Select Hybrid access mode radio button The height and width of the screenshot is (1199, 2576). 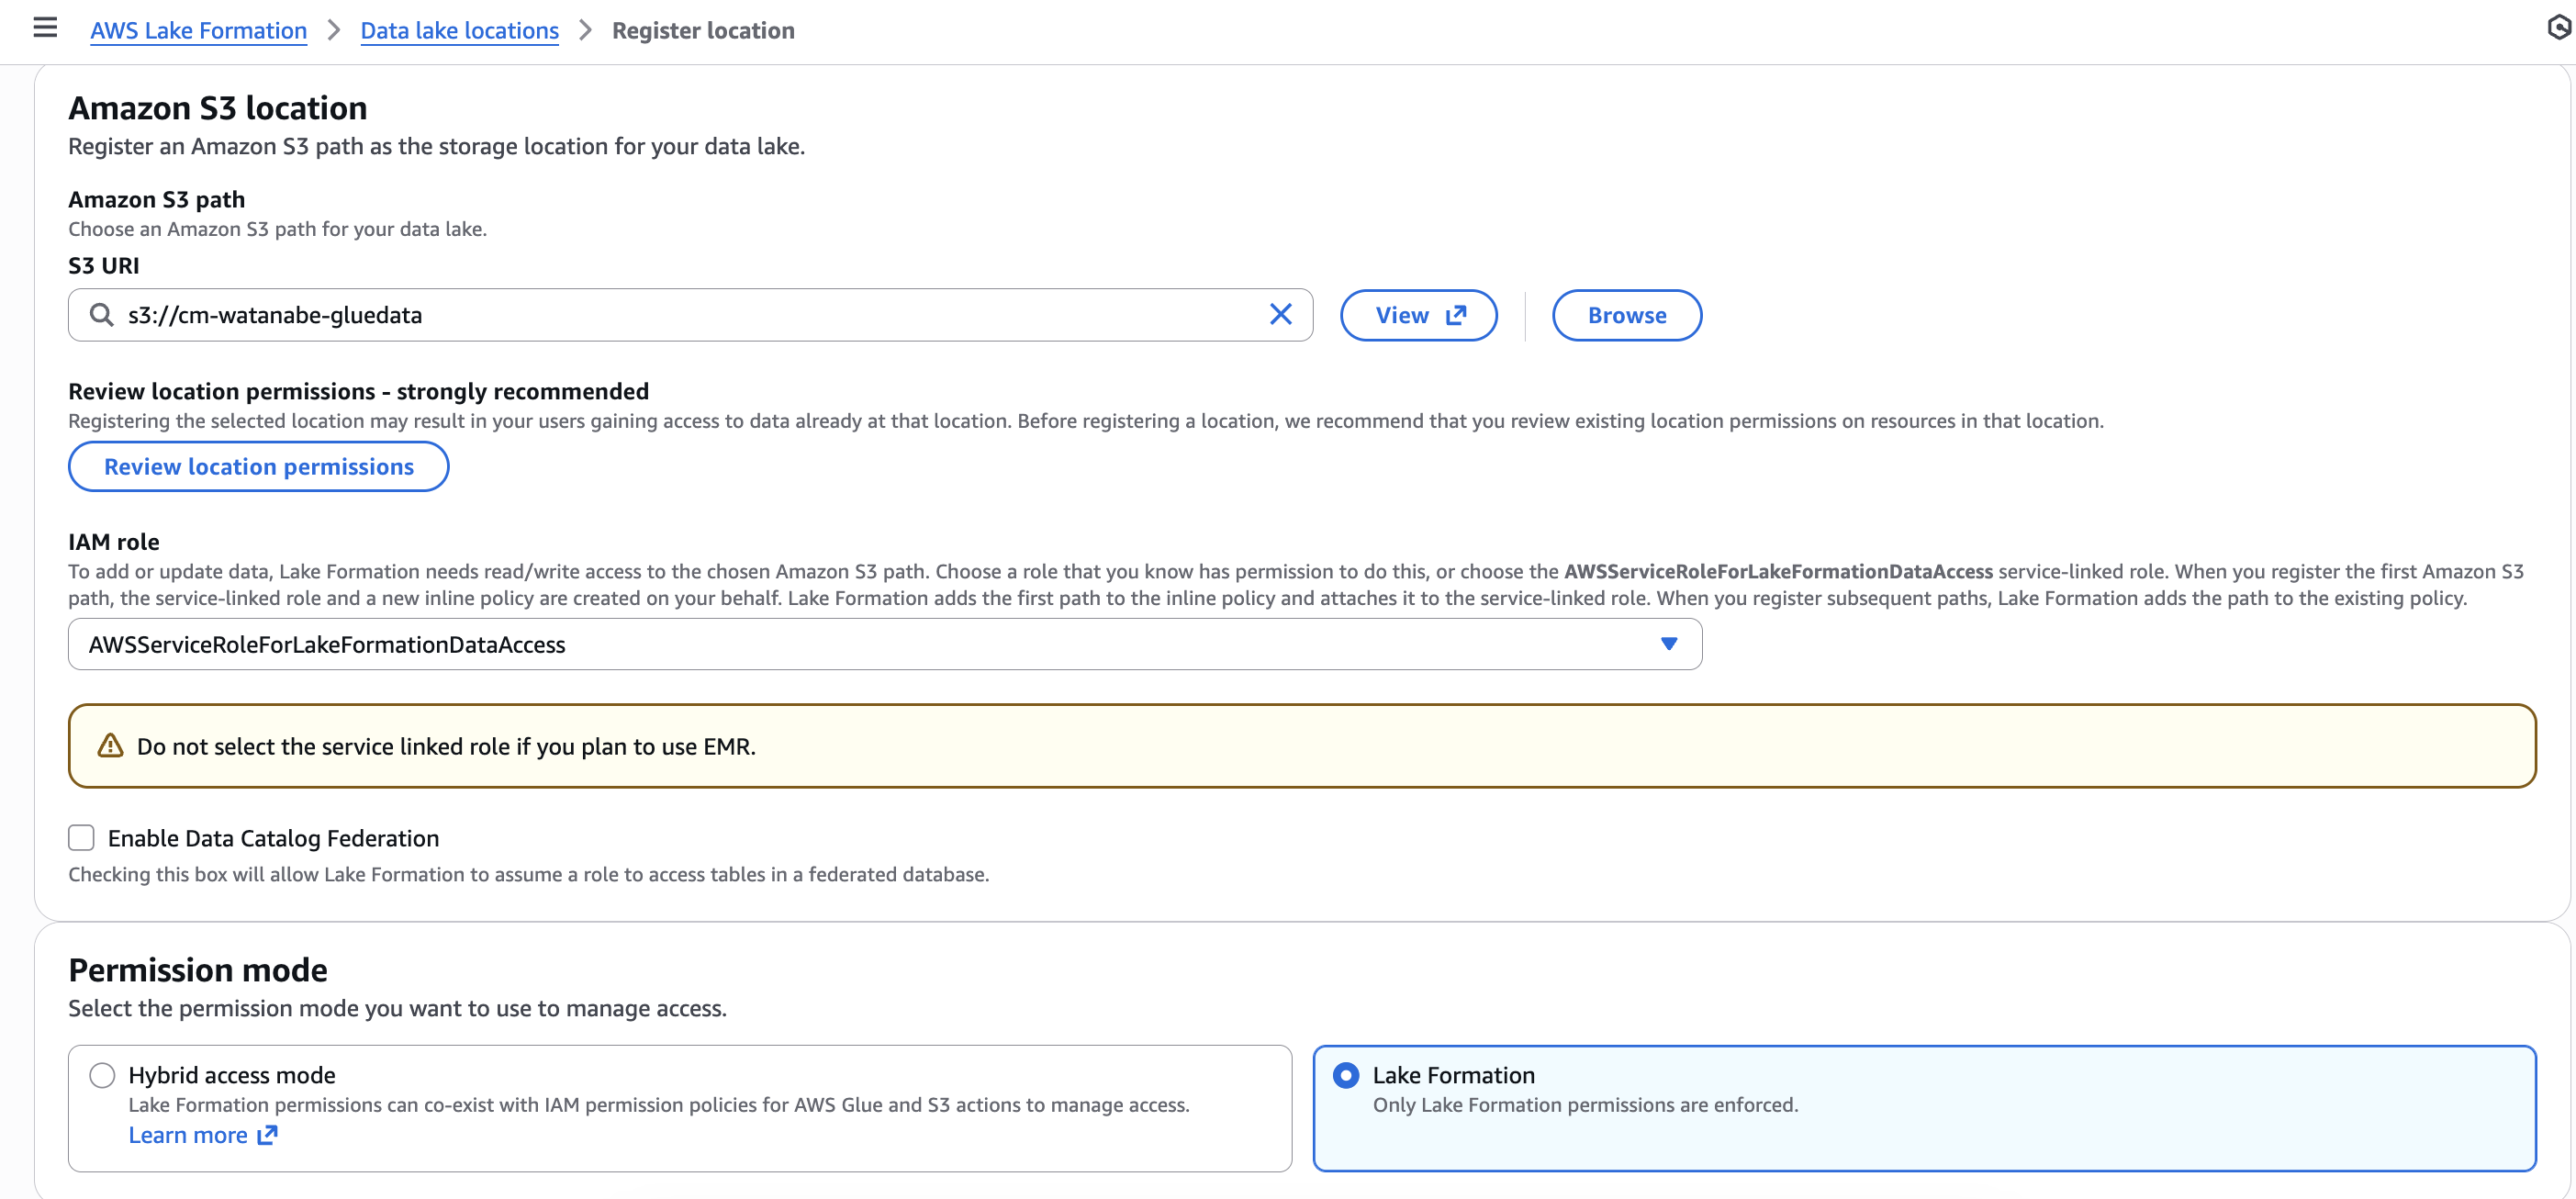click(x=102, y=1075)
